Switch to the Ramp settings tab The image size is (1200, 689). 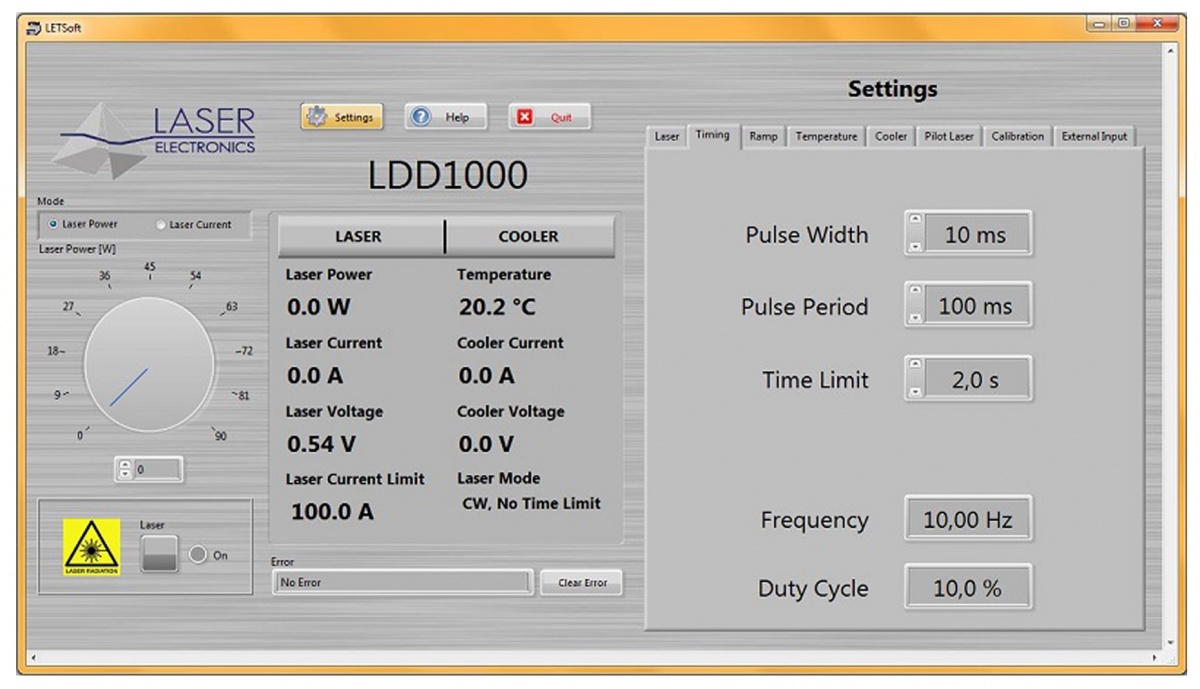pos(763,137)
